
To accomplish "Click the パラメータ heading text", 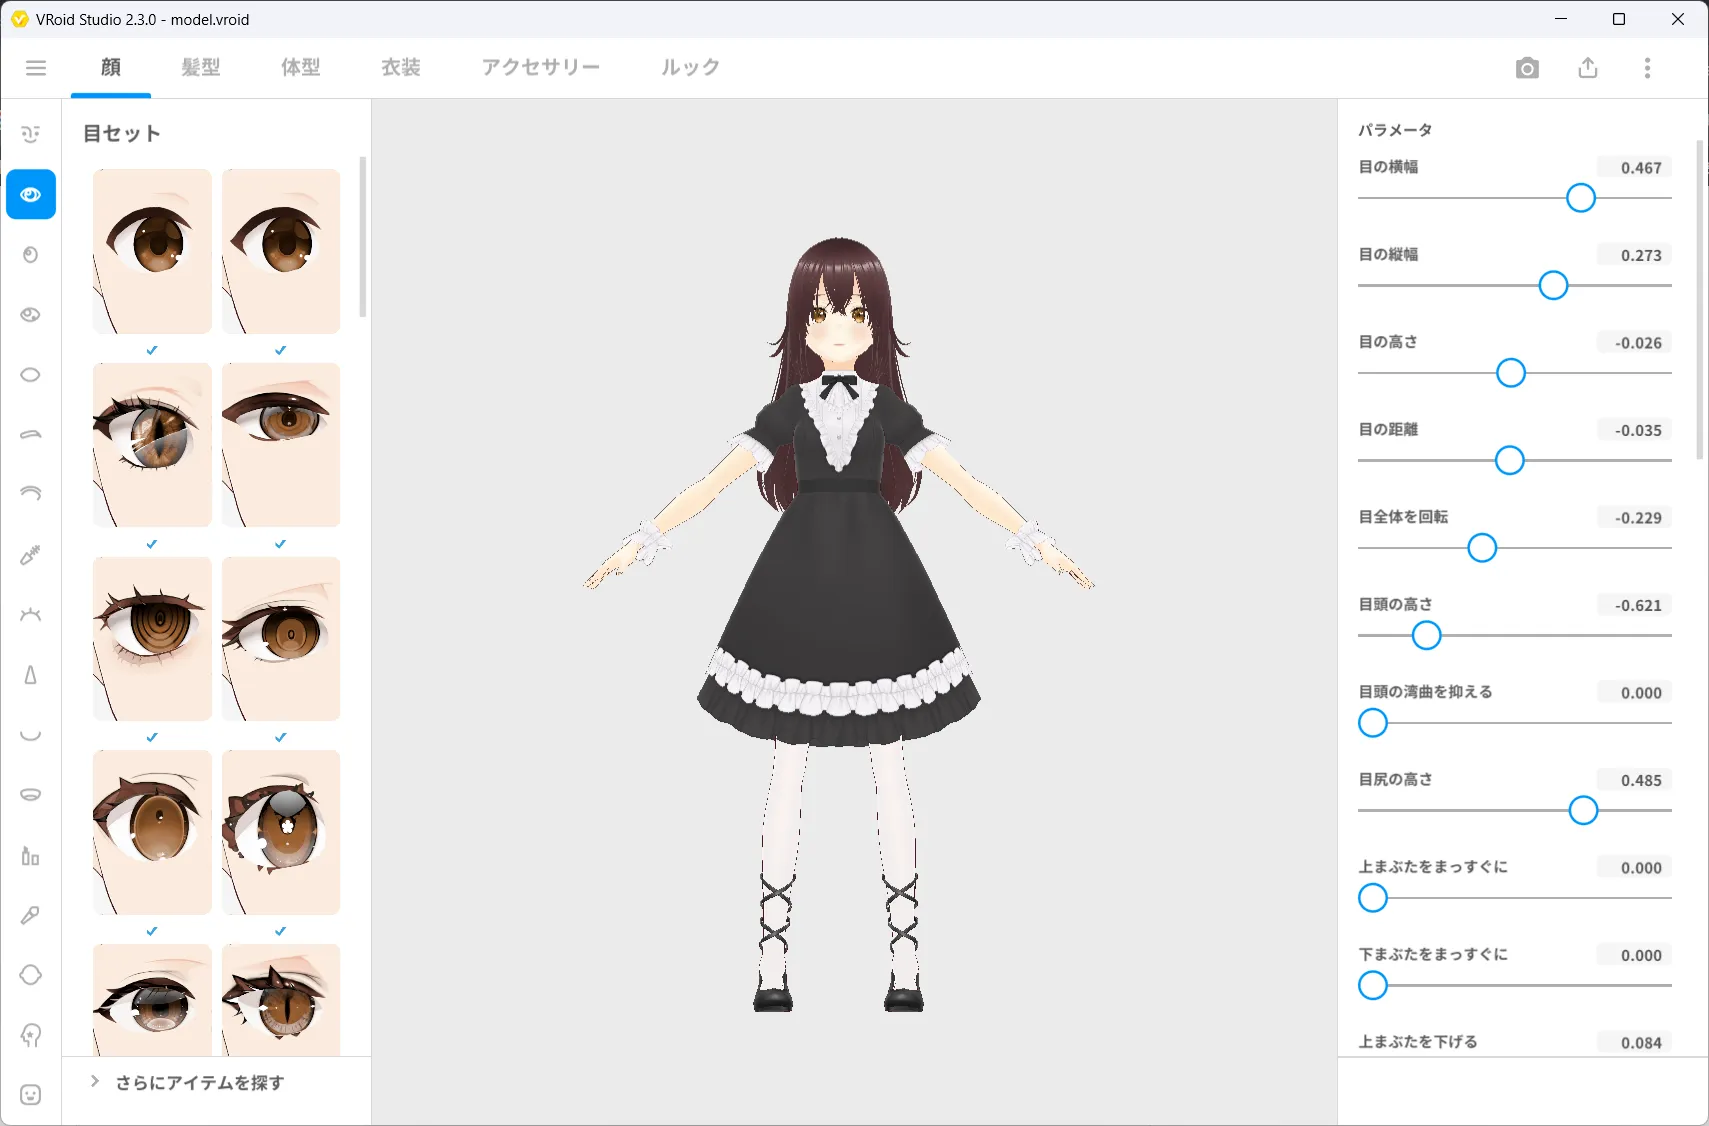I will 1395,130.
